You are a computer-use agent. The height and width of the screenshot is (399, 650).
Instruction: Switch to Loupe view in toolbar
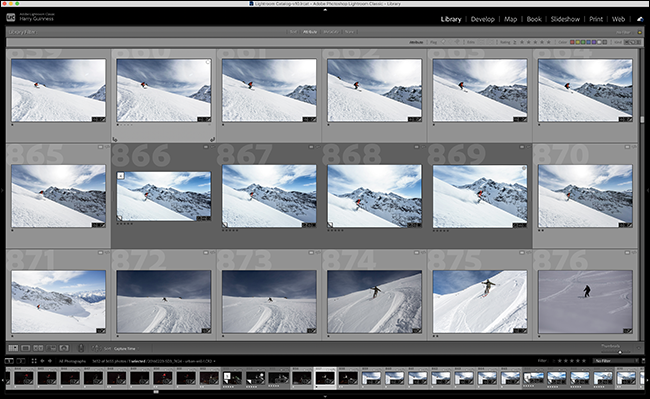[25, 348]
